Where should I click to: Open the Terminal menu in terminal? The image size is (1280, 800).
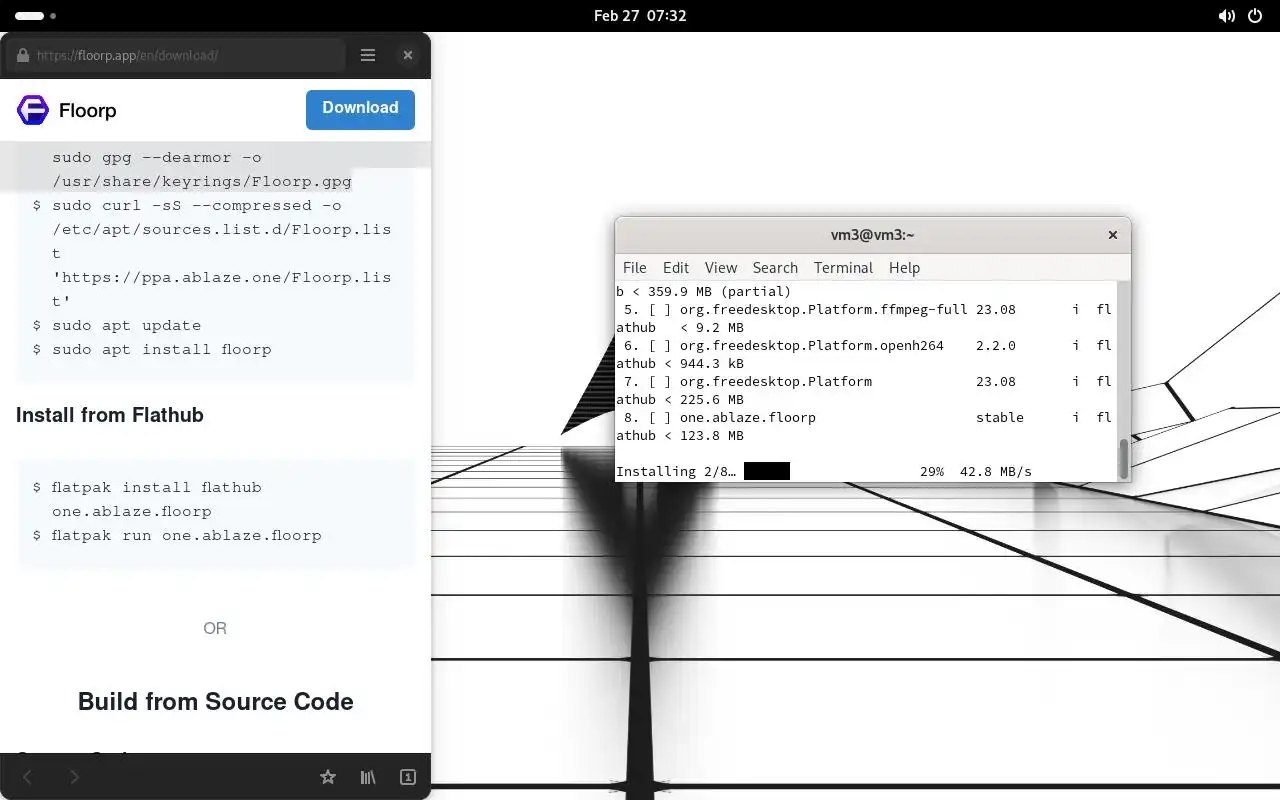pos(843,268)
